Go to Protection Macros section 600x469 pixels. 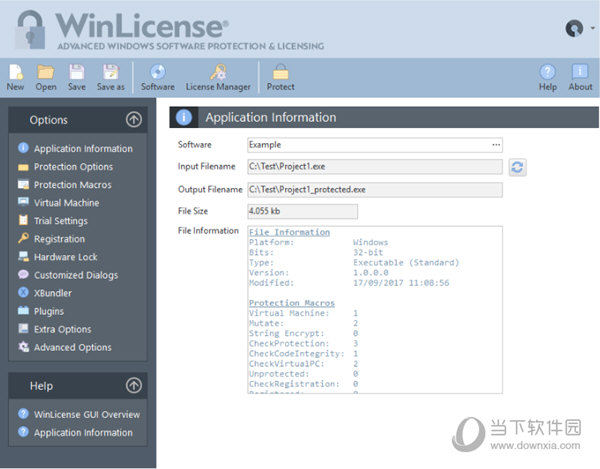[x=65, y=185]
